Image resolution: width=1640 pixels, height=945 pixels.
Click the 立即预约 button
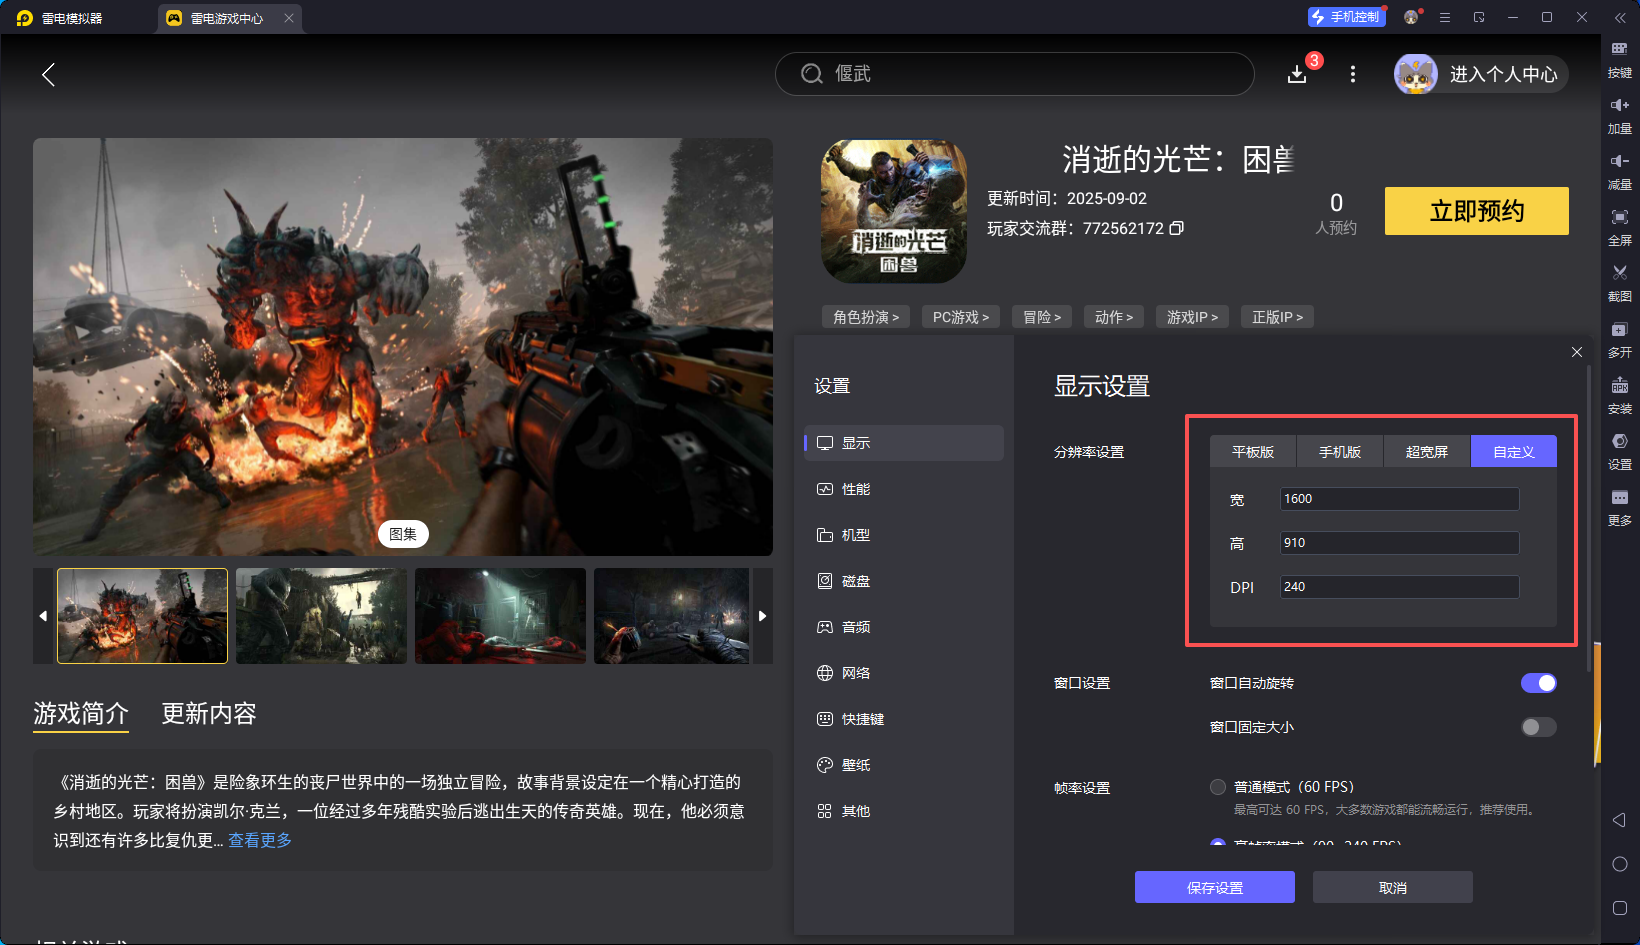1477,211
